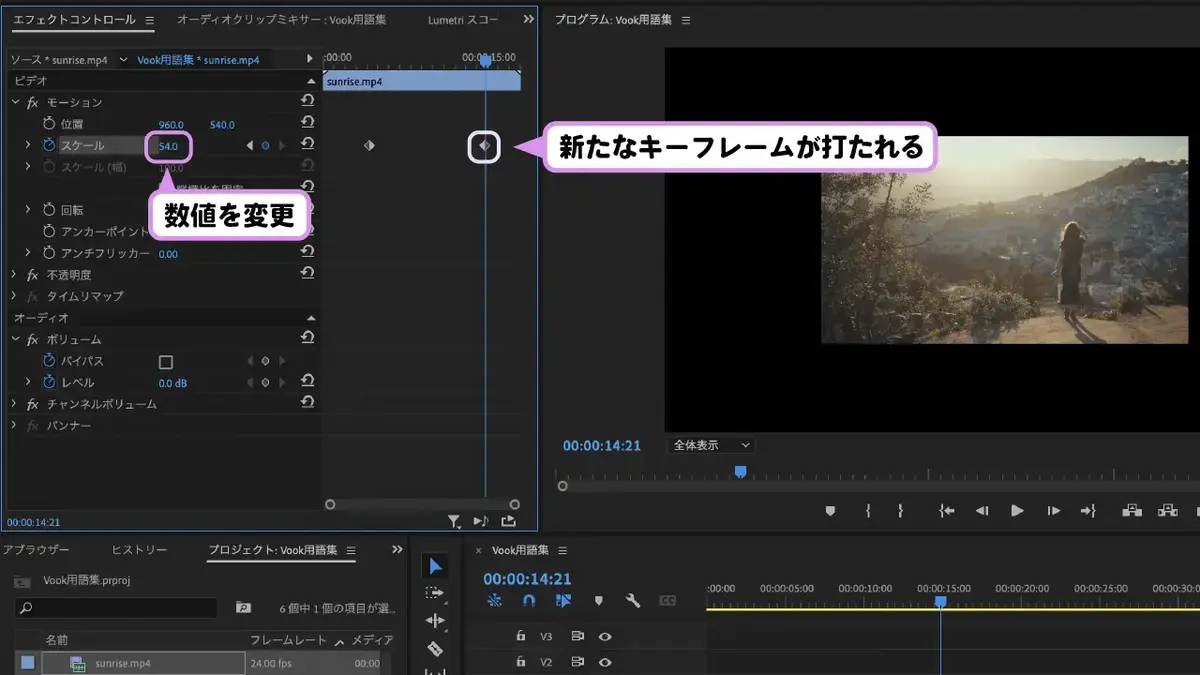The height and width of the screenshot is (675, 1200).
Task: Toggle V3 track eye visibility
Action: coord(605,636)
